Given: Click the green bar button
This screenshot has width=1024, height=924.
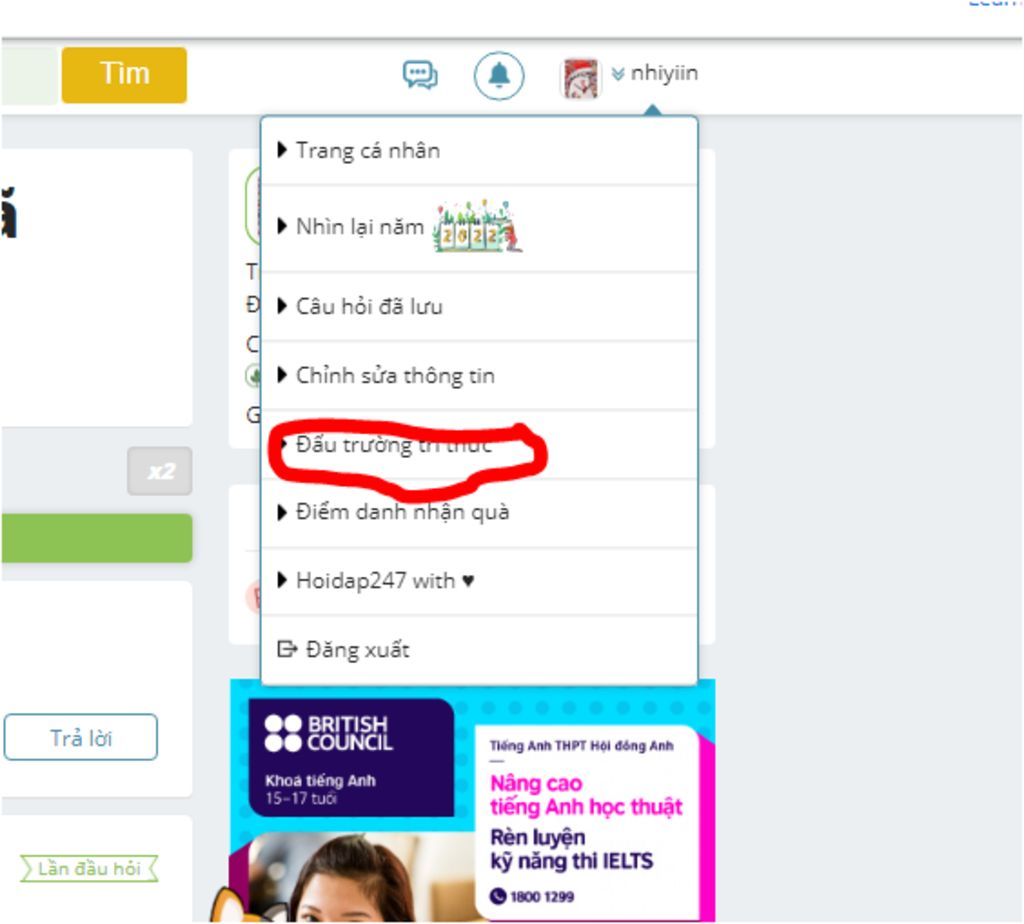Looking at the screenshot, I should [x=97, y=538].
